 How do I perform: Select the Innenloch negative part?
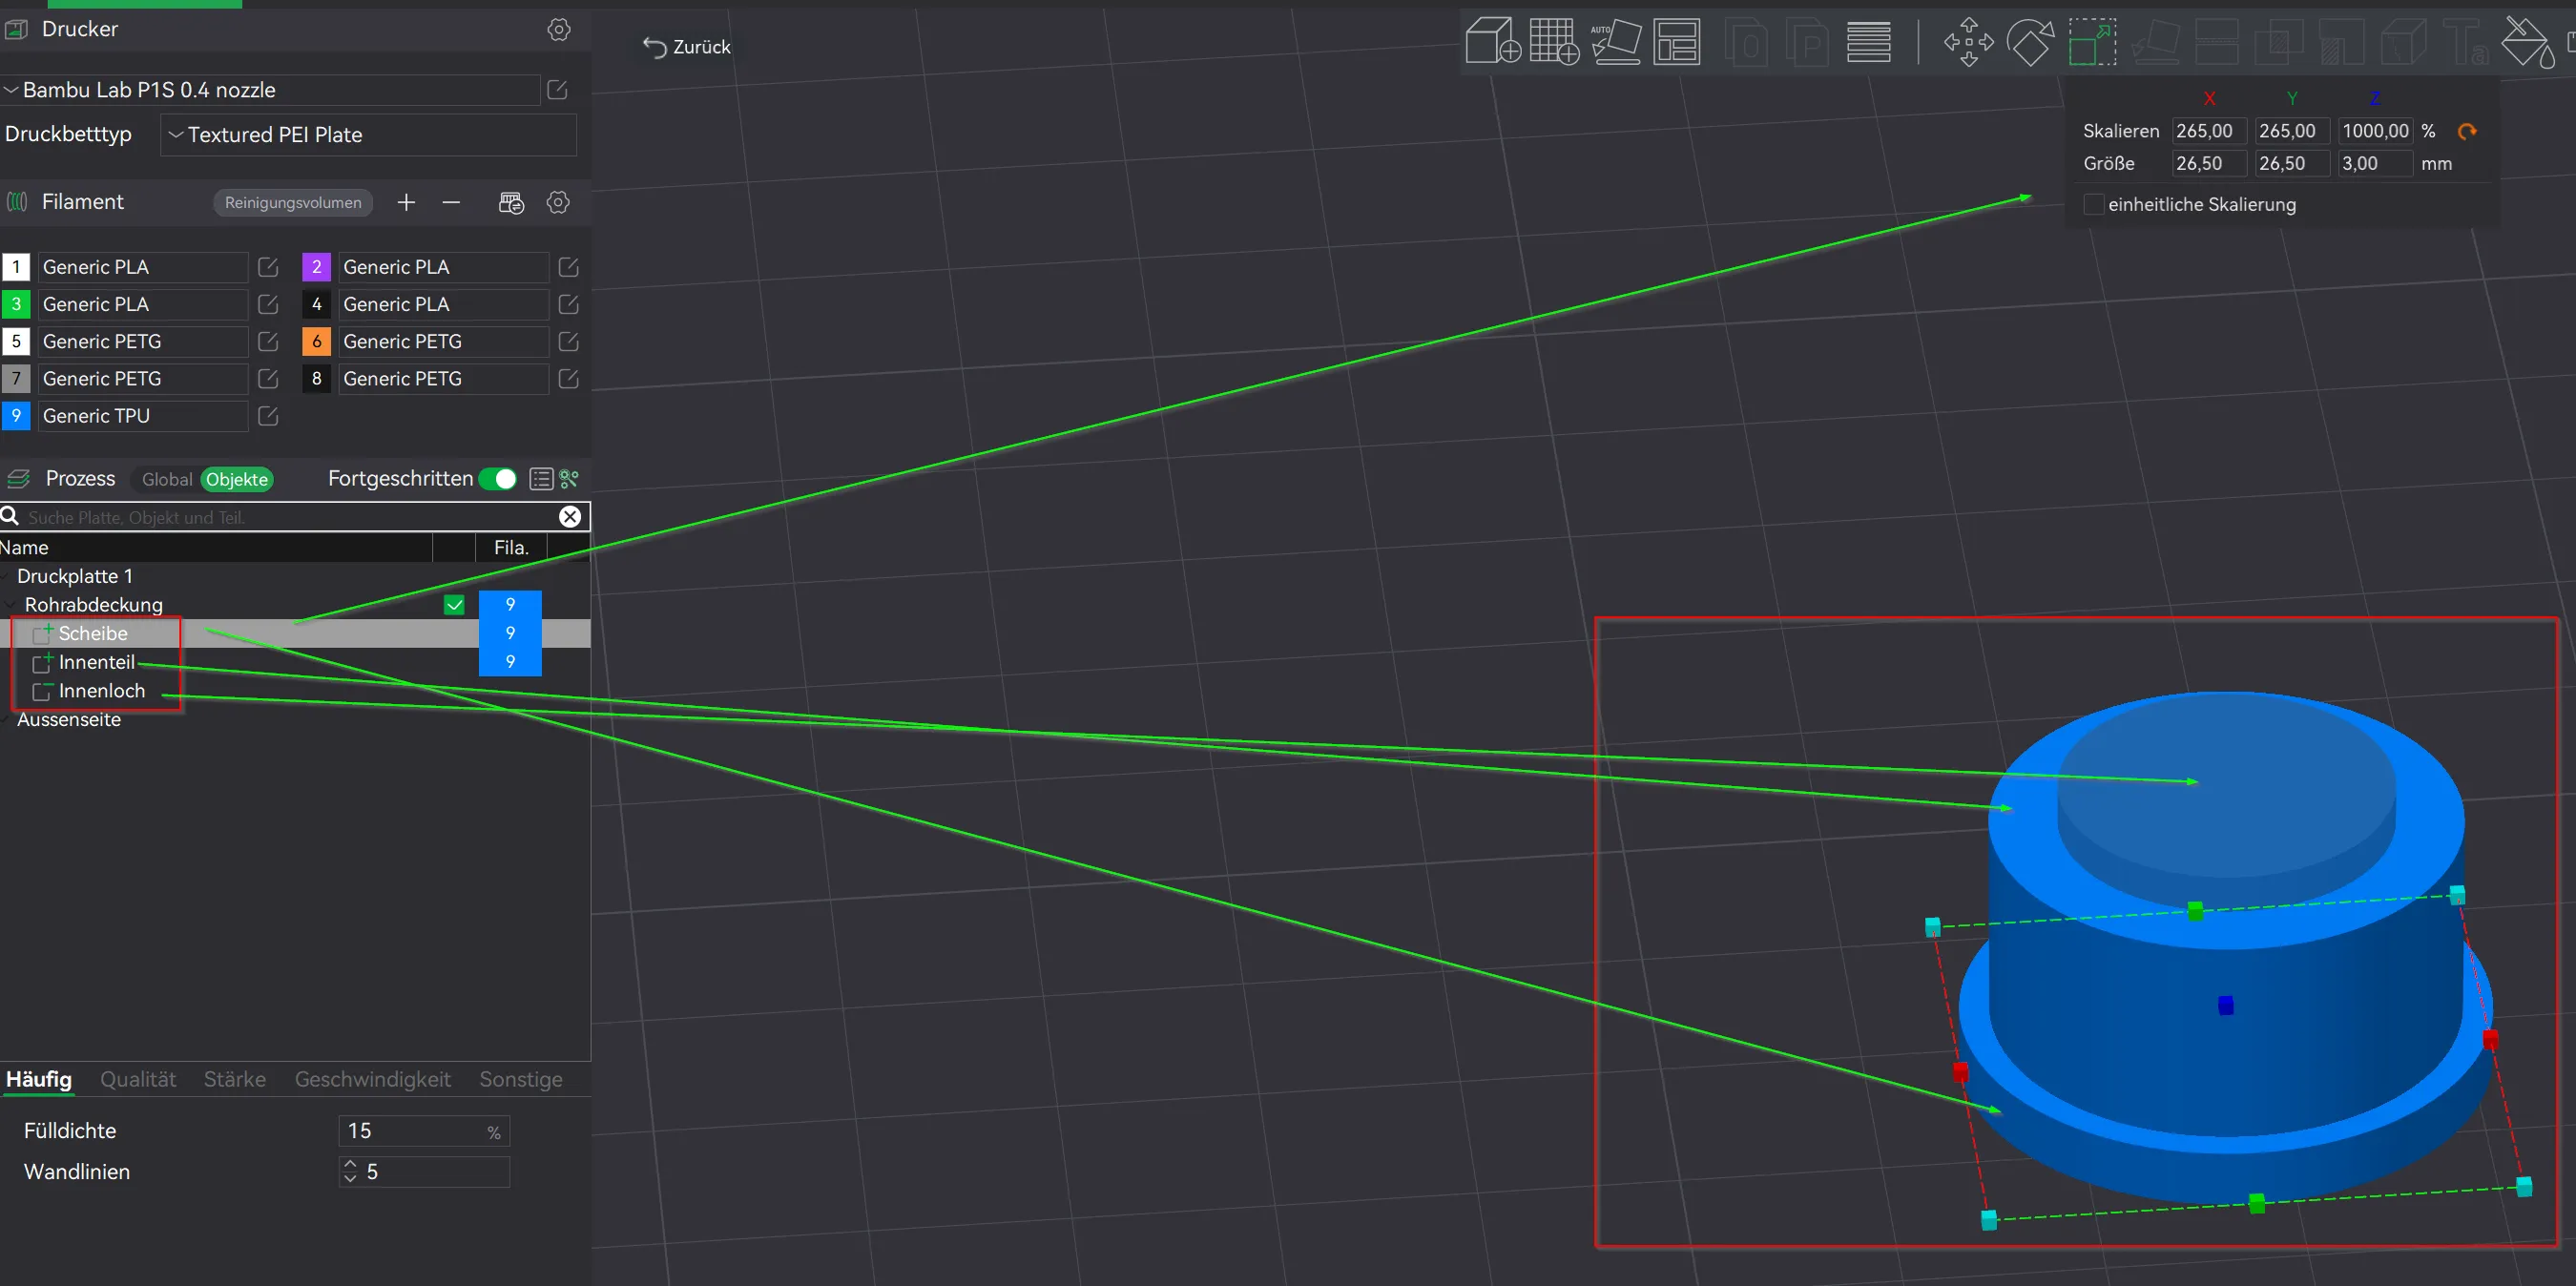(x=101, y=691)
